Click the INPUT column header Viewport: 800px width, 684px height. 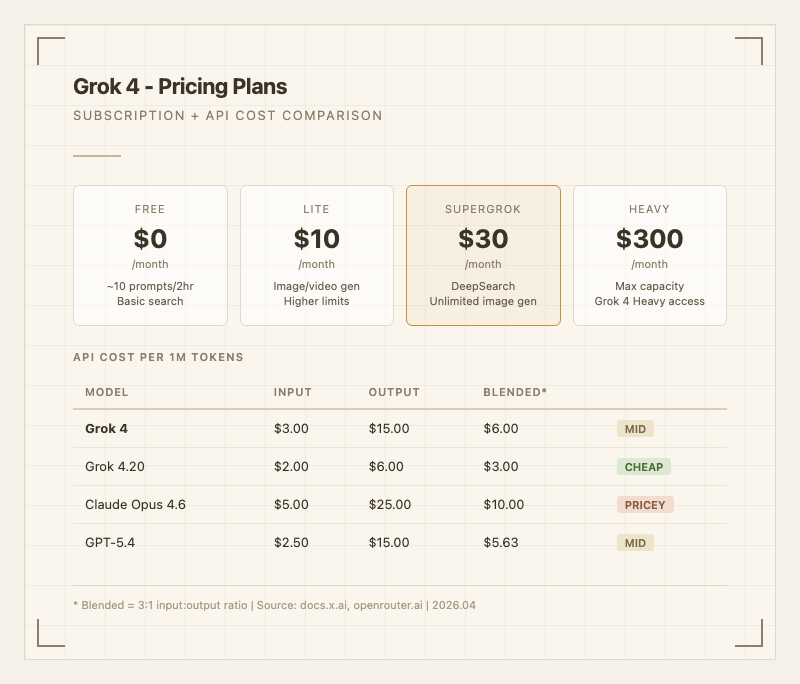click(x=293, y=392)
